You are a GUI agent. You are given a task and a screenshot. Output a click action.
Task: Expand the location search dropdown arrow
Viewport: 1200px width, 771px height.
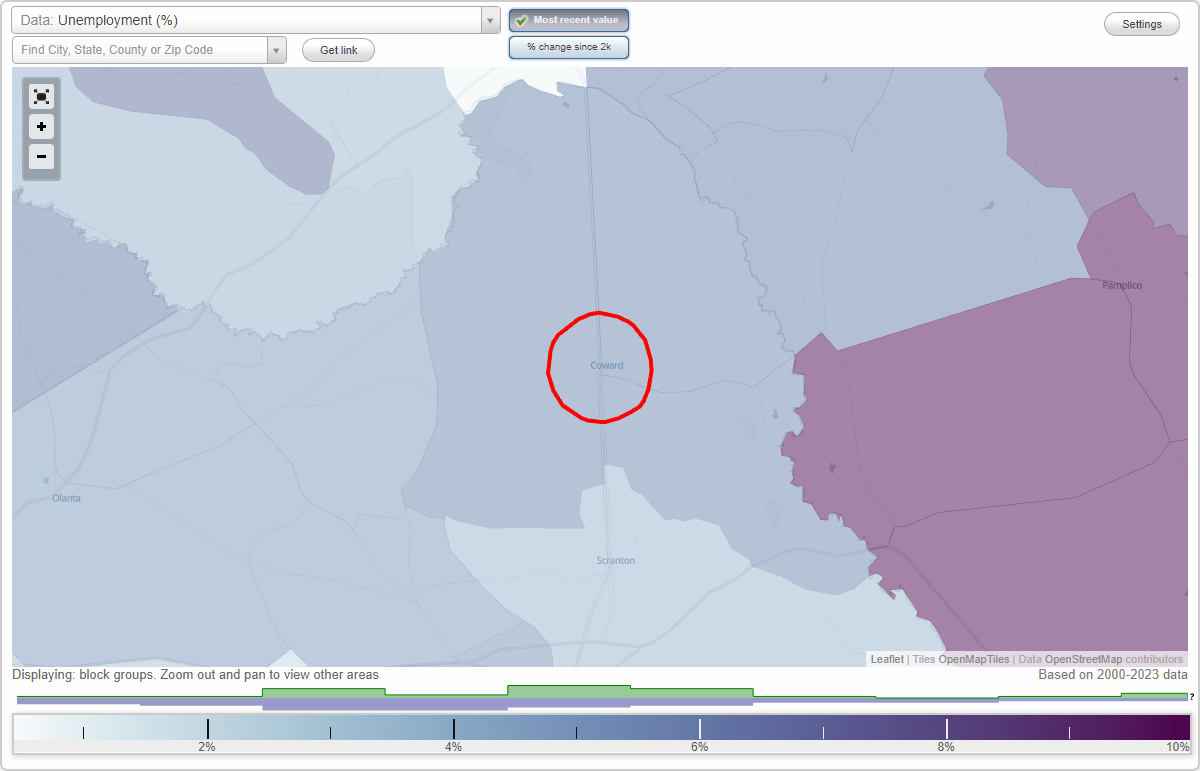tap(277, 50)
